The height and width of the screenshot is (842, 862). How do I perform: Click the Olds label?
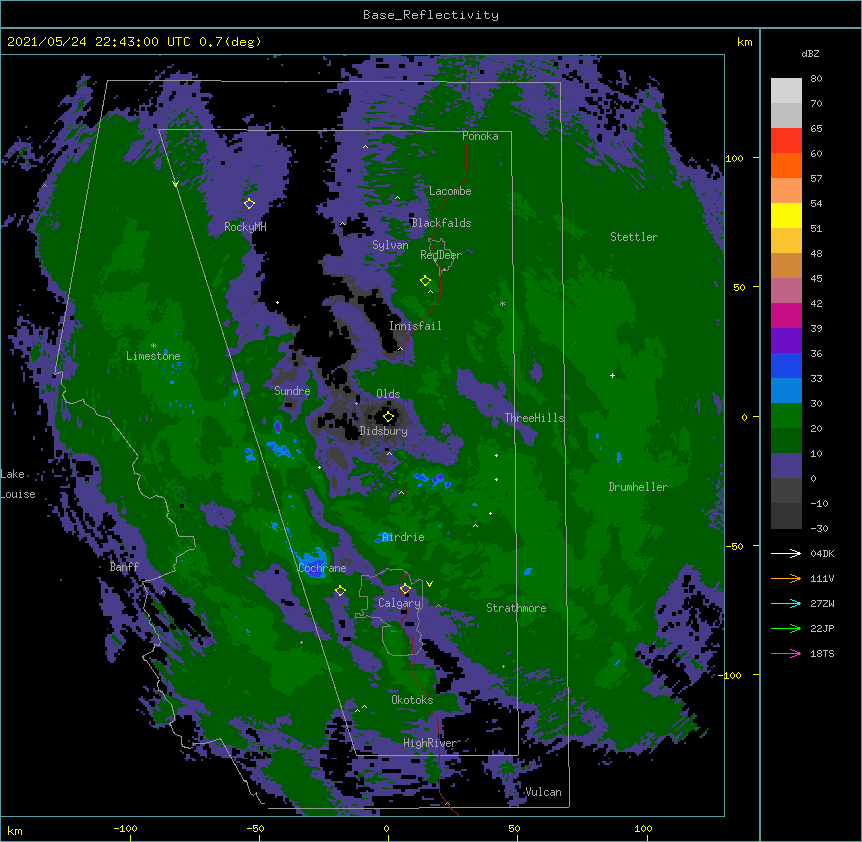(388, 394)
